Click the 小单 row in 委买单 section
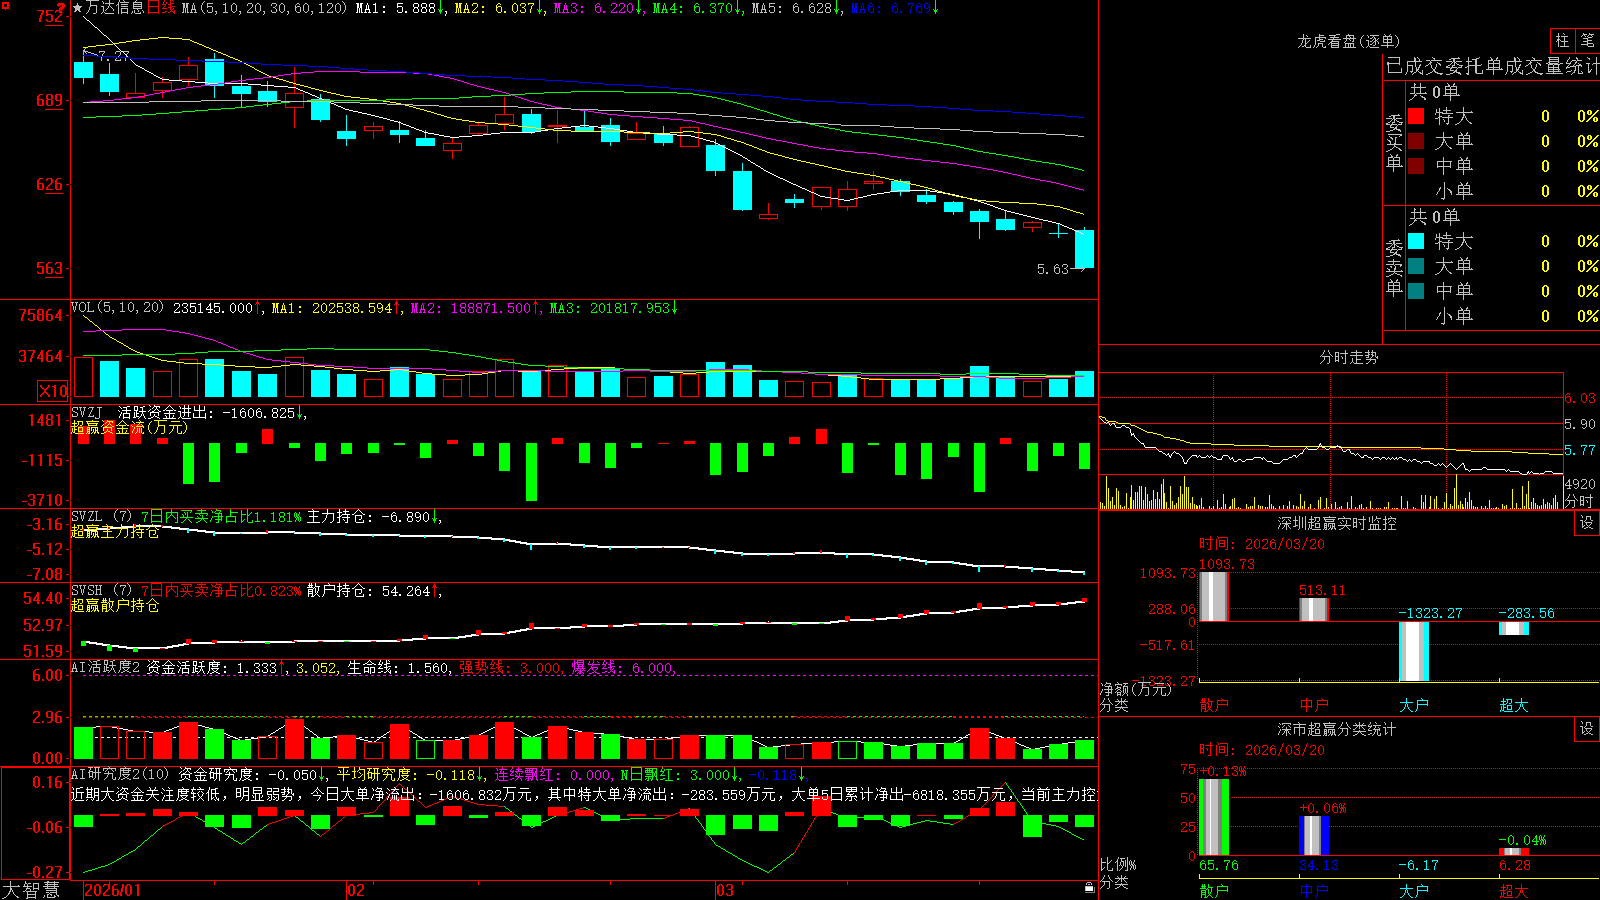Image resolution: width=1600 pixels, height=900 pixels. 1503,191
